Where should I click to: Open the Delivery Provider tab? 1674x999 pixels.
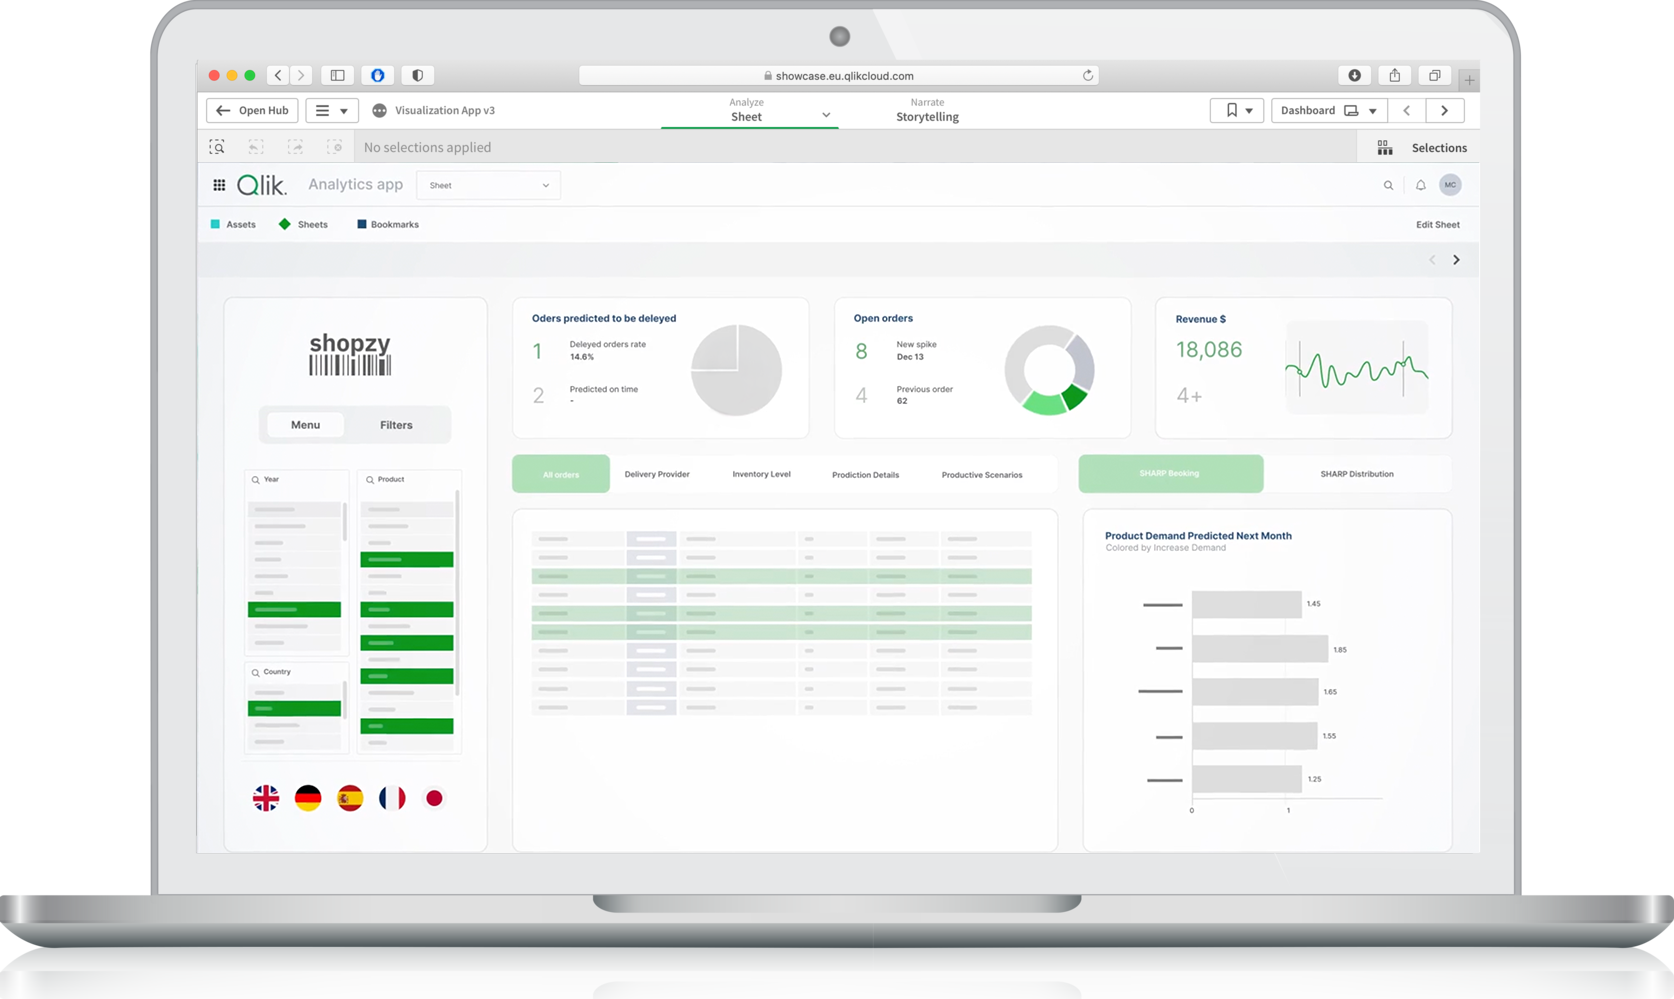(658, 473)
